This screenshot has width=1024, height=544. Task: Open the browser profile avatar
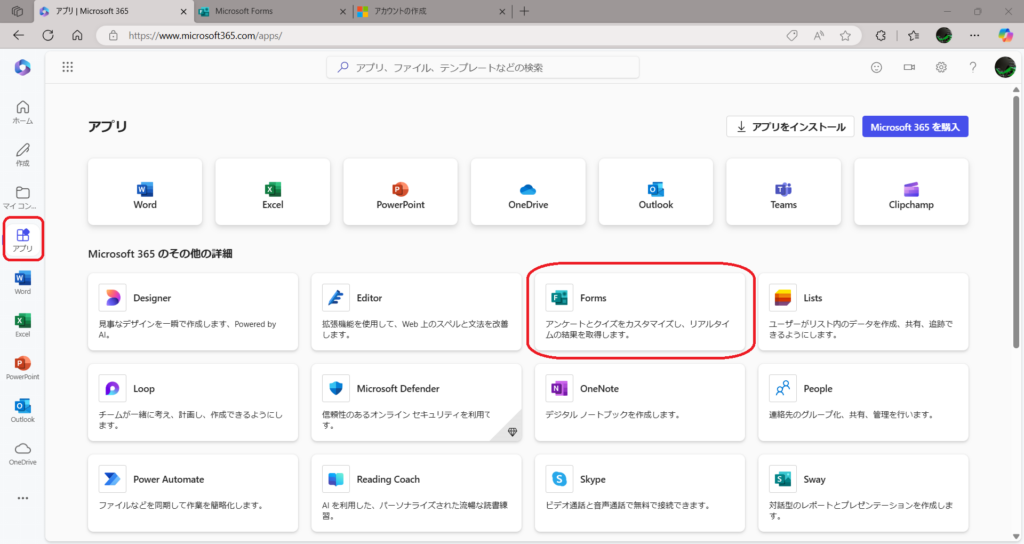(944, 35)
